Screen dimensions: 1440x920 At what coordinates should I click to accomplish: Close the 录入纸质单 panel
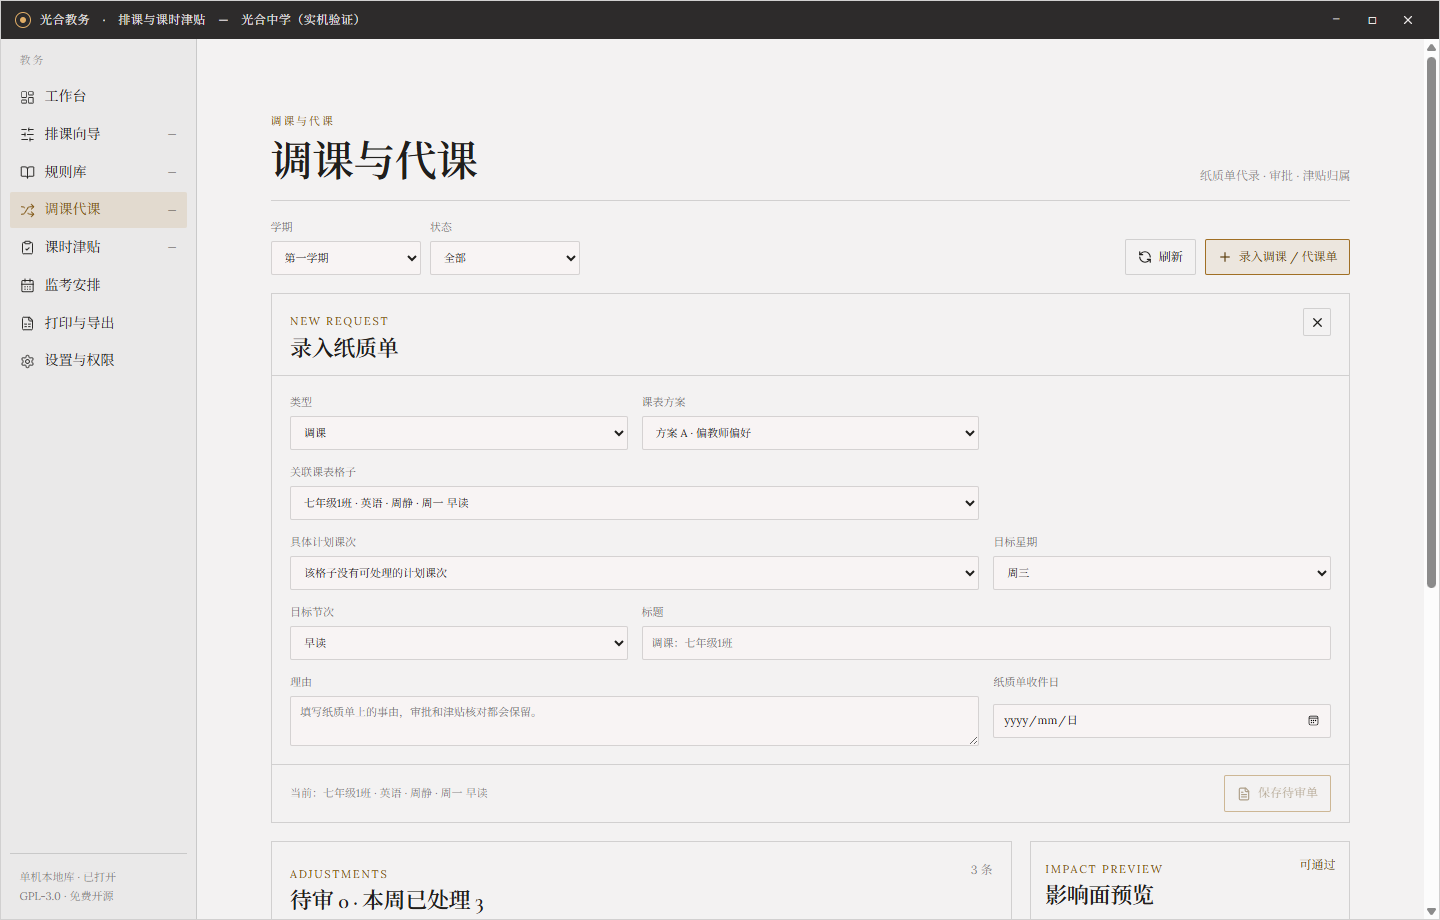(1317, 322)
